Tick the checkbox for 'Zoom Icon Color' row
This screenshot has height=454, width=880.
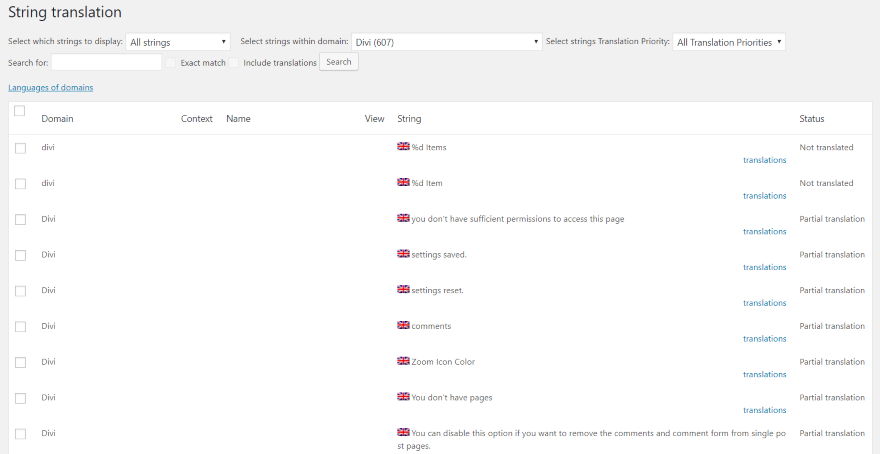(20, 363)
